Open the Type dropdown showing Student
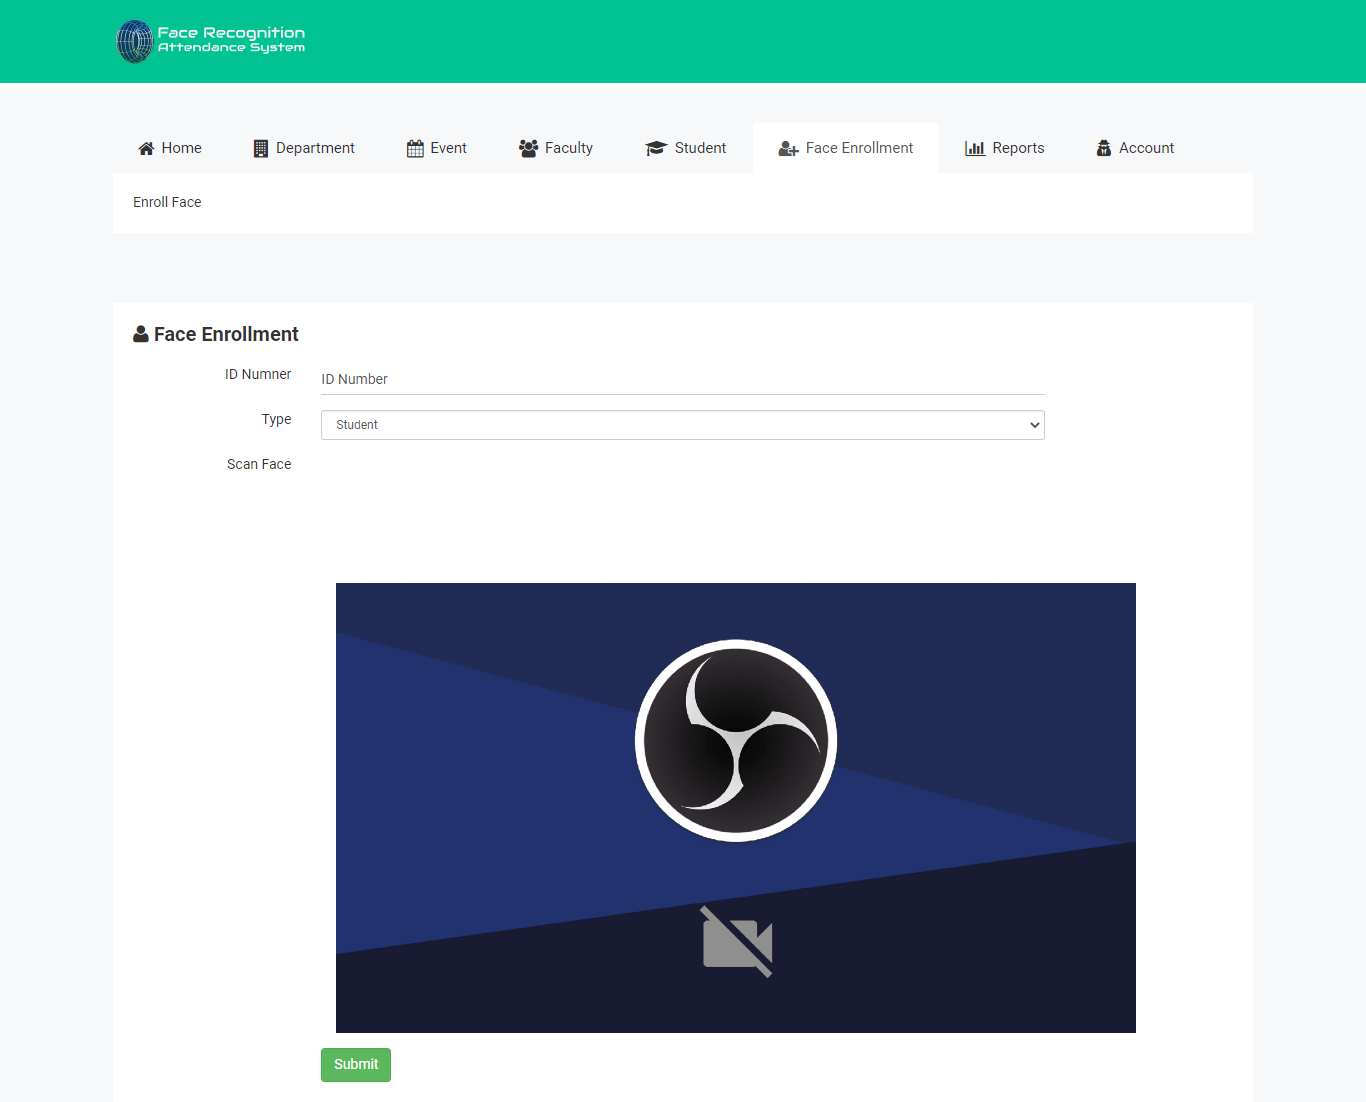The height and width of the screenshot is (1102, 1366). pyautogui.click(x=683, y=425)
